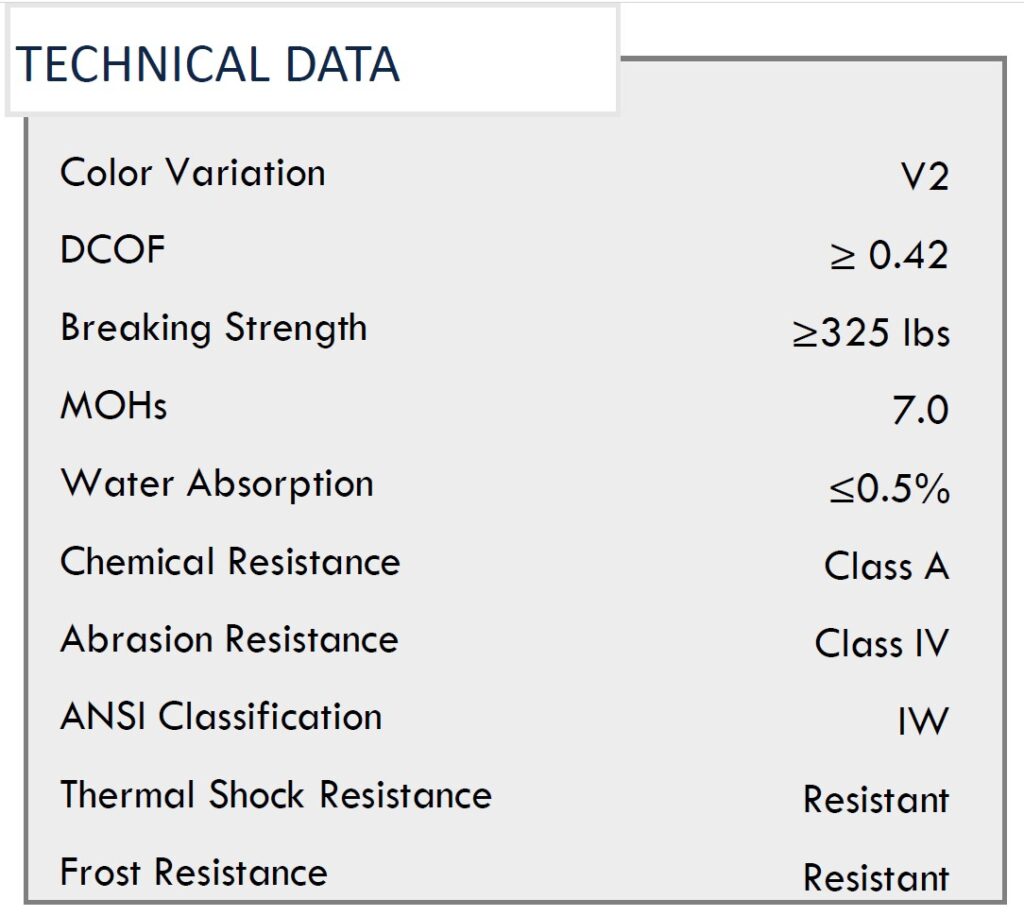Select the Thermal Shock Resistance label
This screenshot has height=916, width=1024.
pos(276,795)
